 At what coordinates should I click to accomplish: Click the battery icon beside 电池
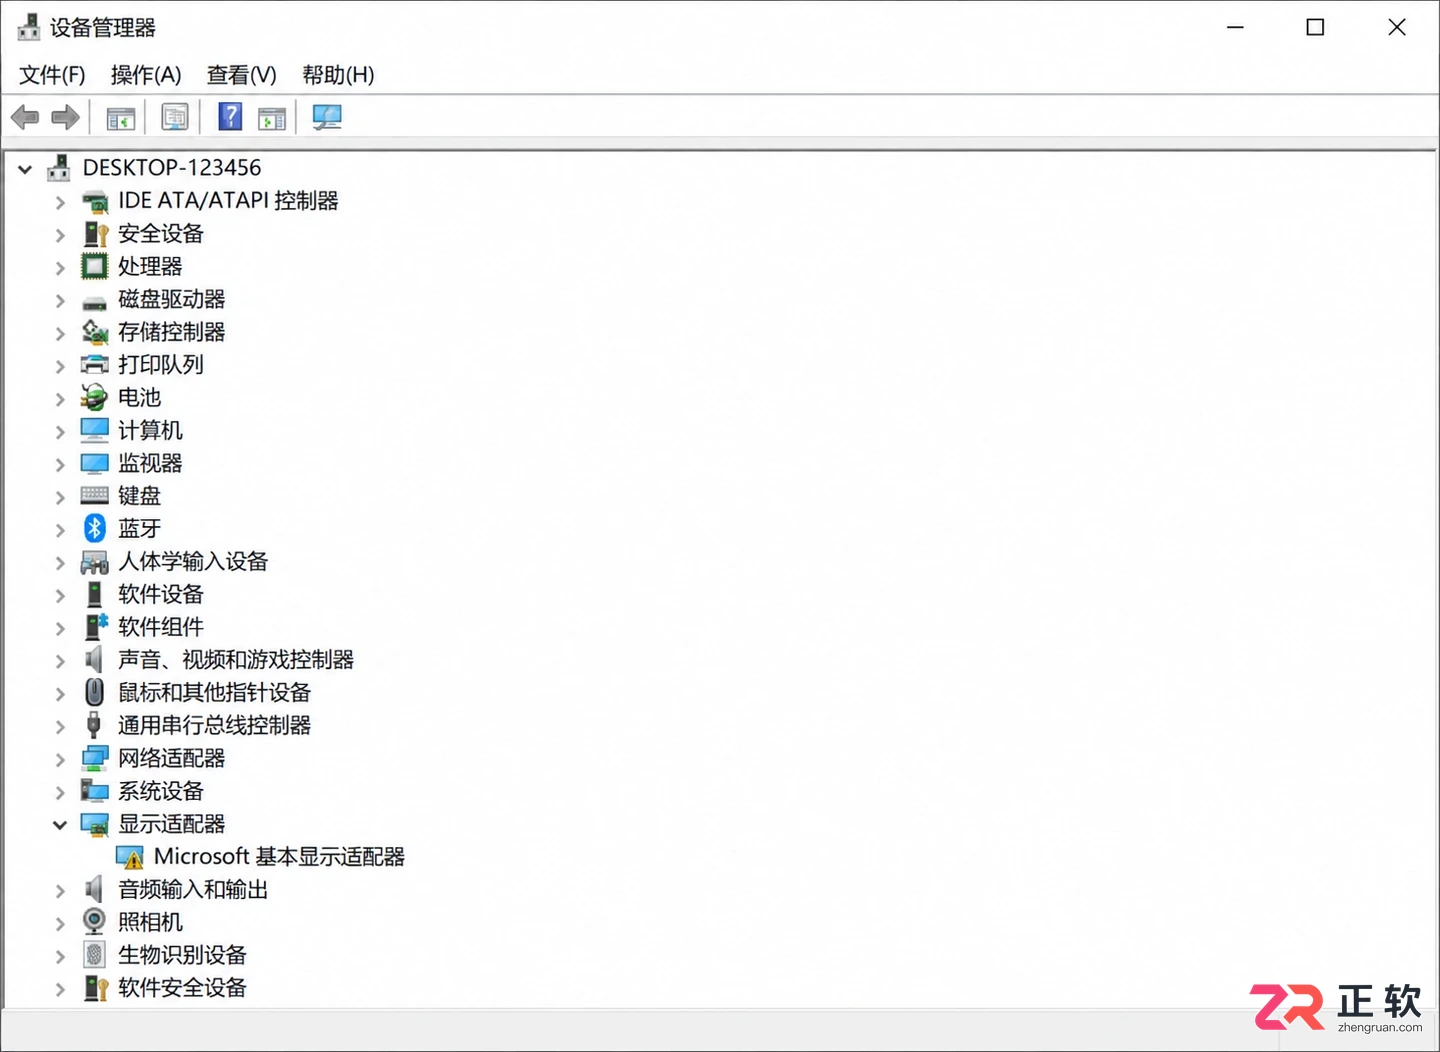tap(94, 397)
